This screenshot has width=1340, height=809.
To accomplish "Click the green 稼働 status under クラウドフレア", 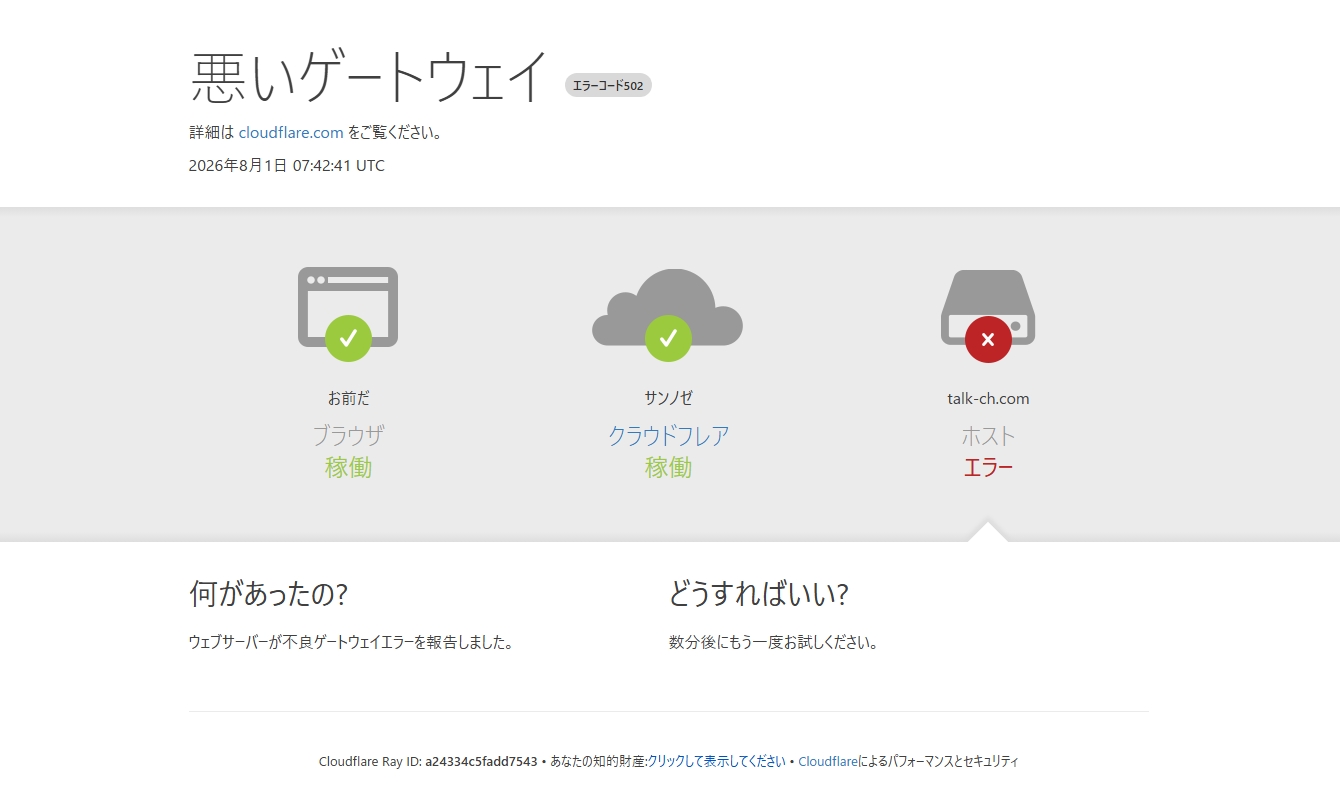I will click(668, 467).
